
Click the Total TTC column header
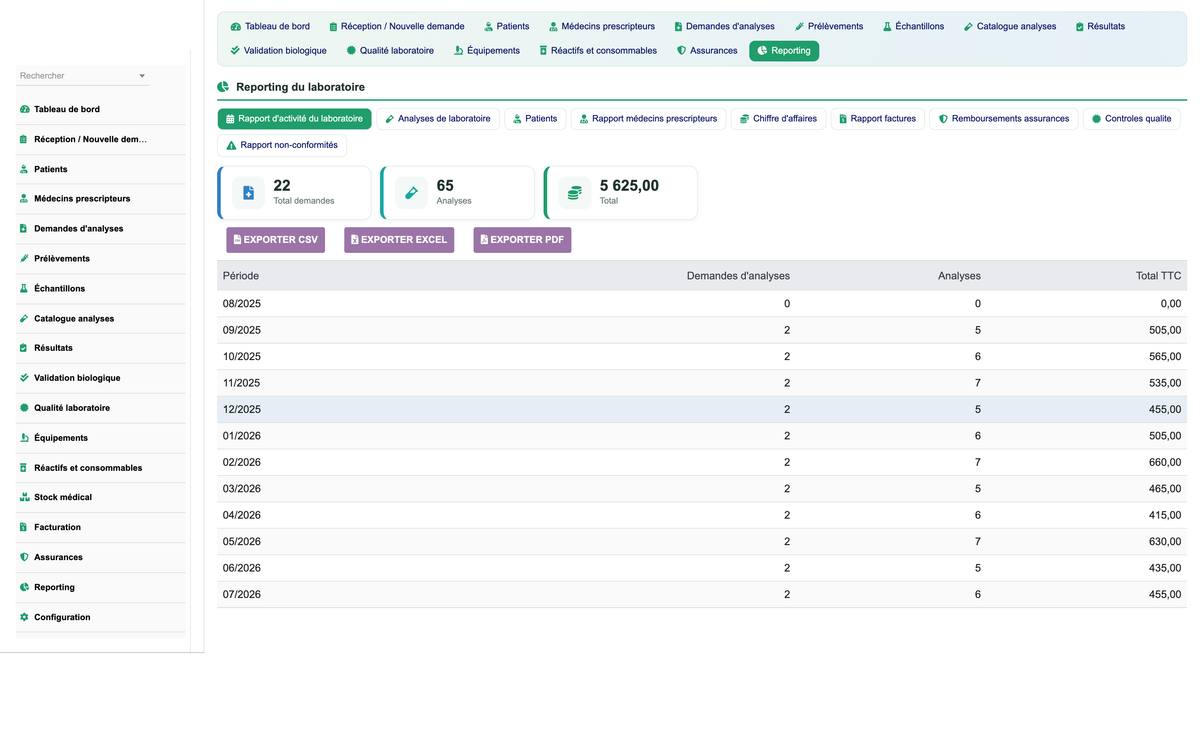[1158, 276]
